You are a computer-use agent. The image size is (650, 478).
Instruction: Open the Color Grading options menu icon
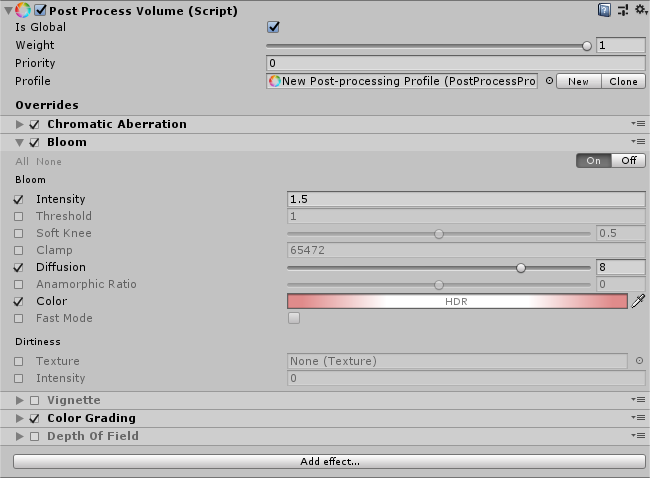(x=638, y=418)
